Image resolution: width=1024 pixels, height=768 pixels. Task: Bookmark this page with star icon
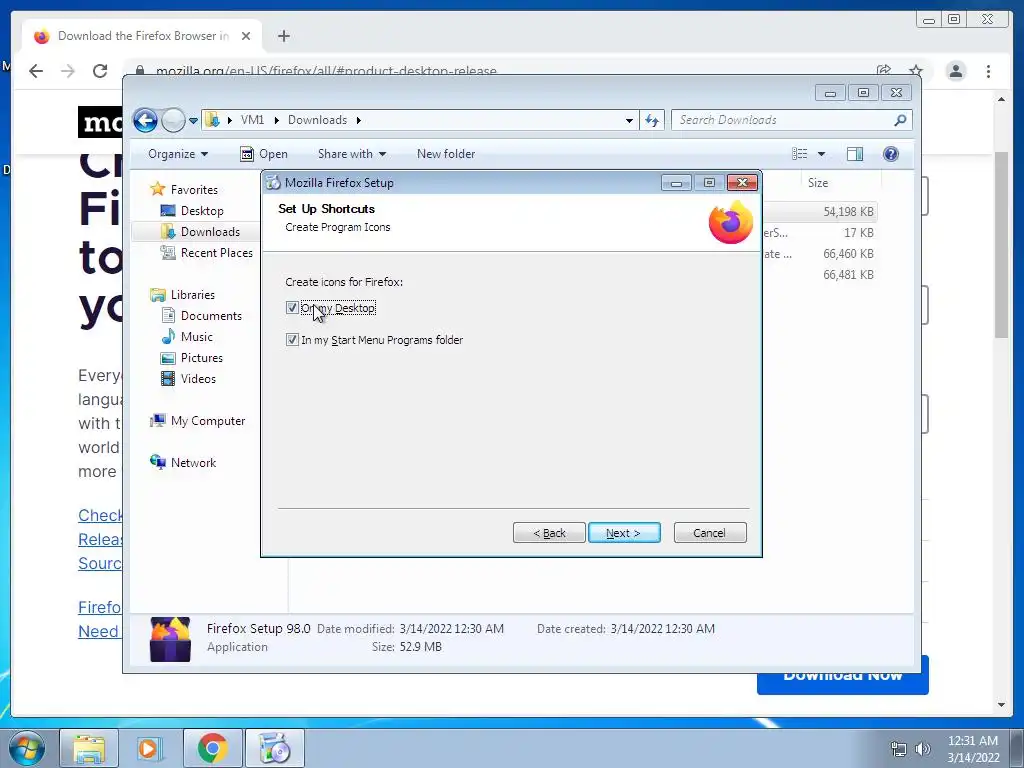click(x=916, y=71)
